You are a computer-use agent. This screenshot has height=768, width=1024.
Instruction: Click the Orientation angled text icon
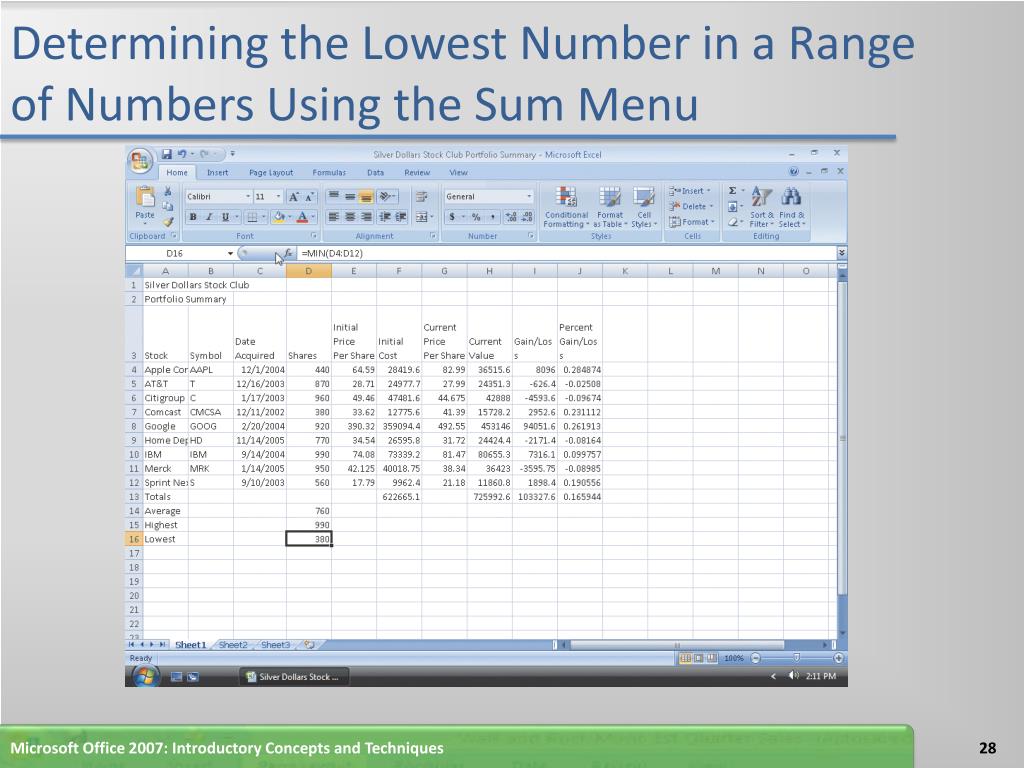tap(385, 197)
